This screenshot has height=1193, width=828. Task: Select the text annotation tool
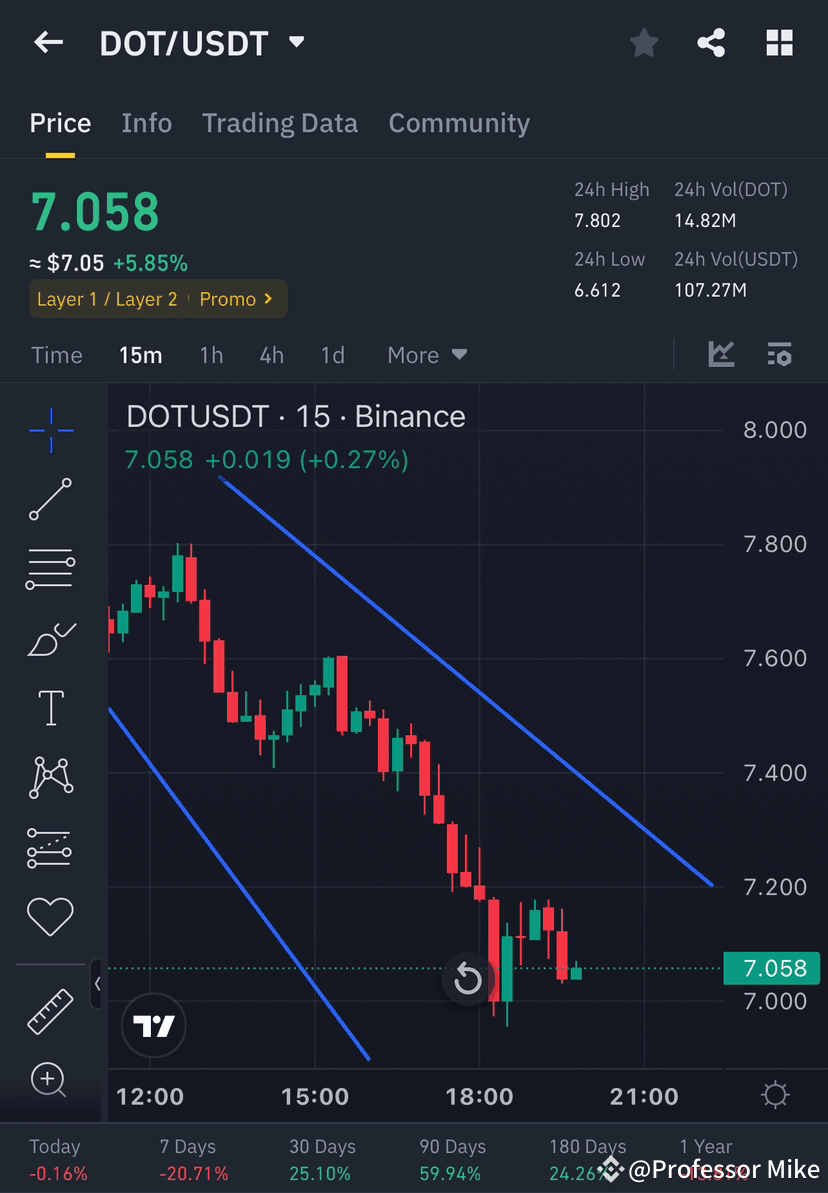click(50, 707)
